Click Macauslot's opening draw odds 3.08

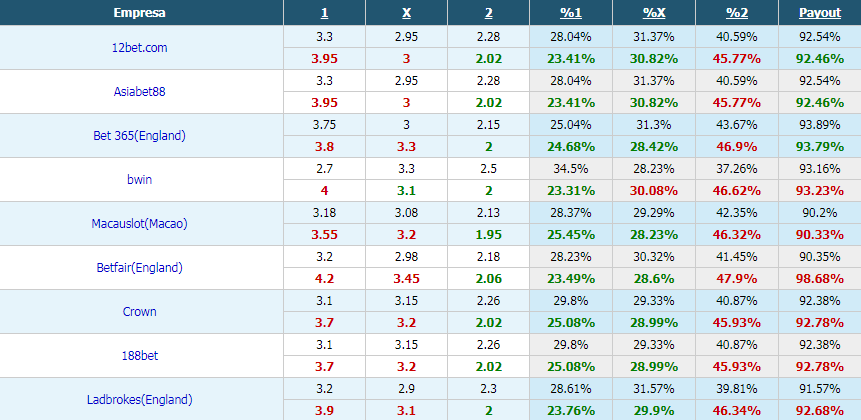(406, 212)
